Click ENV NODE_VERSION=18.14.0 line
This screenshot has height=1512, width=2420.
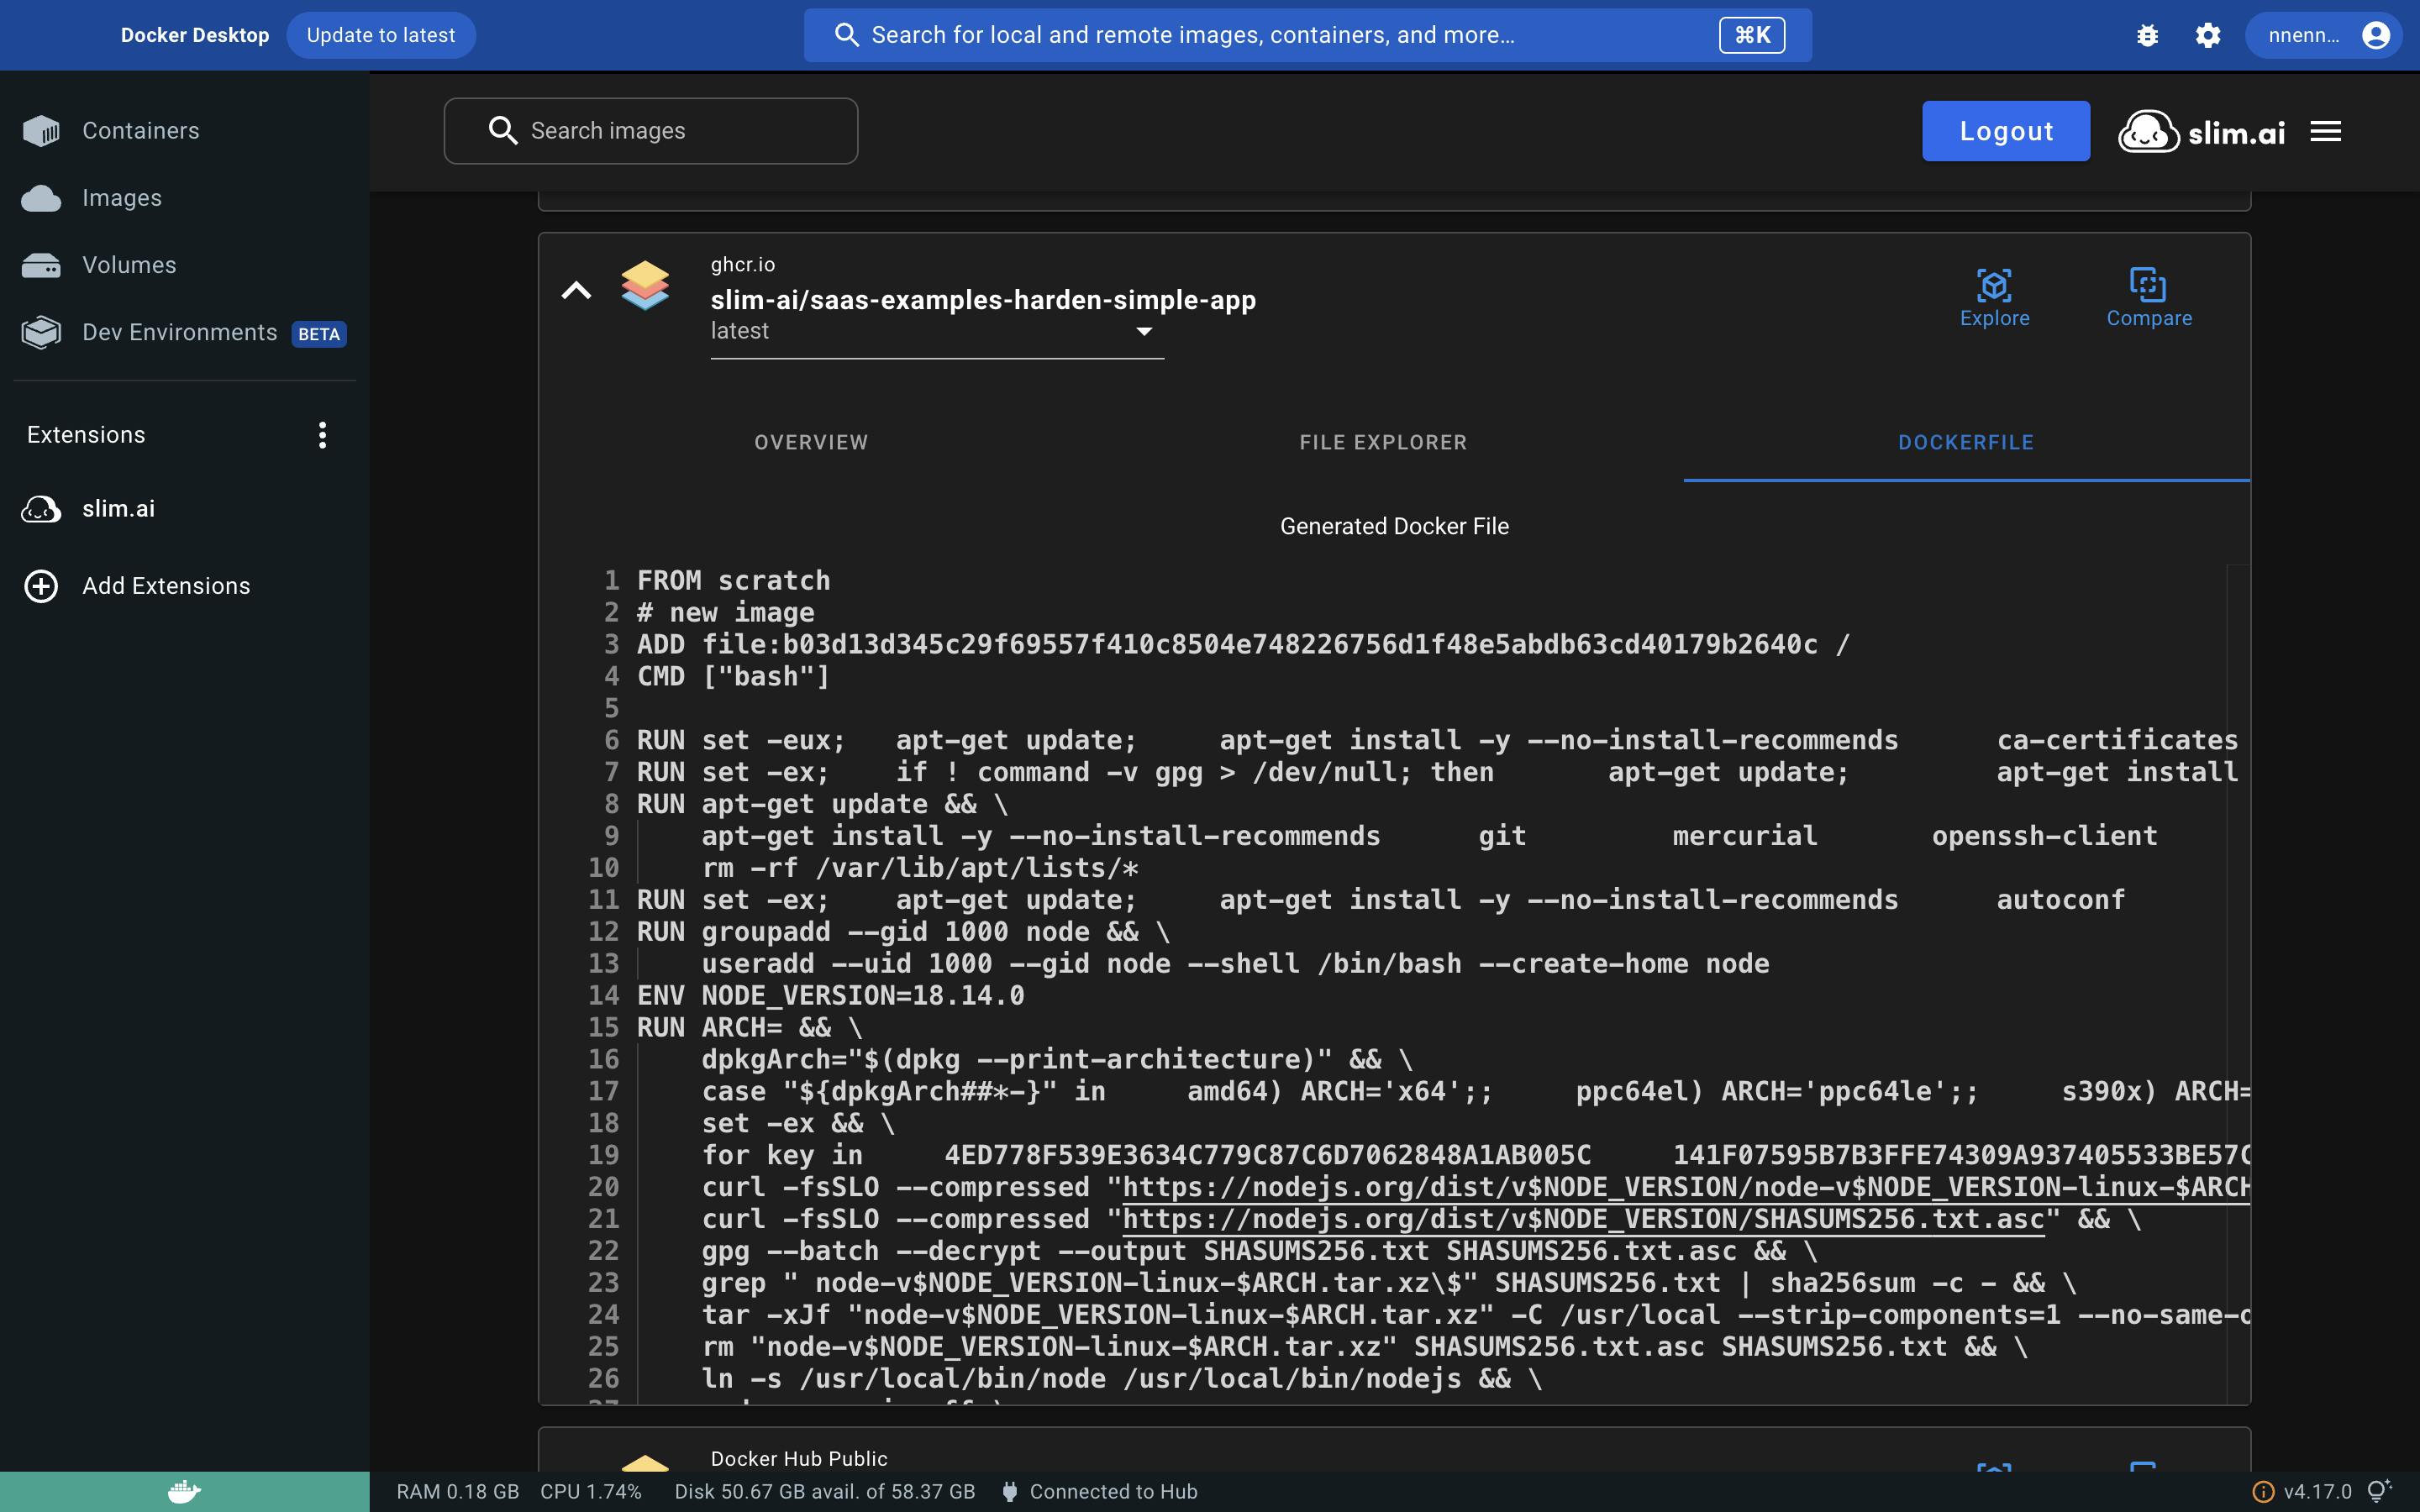point(831,996)
